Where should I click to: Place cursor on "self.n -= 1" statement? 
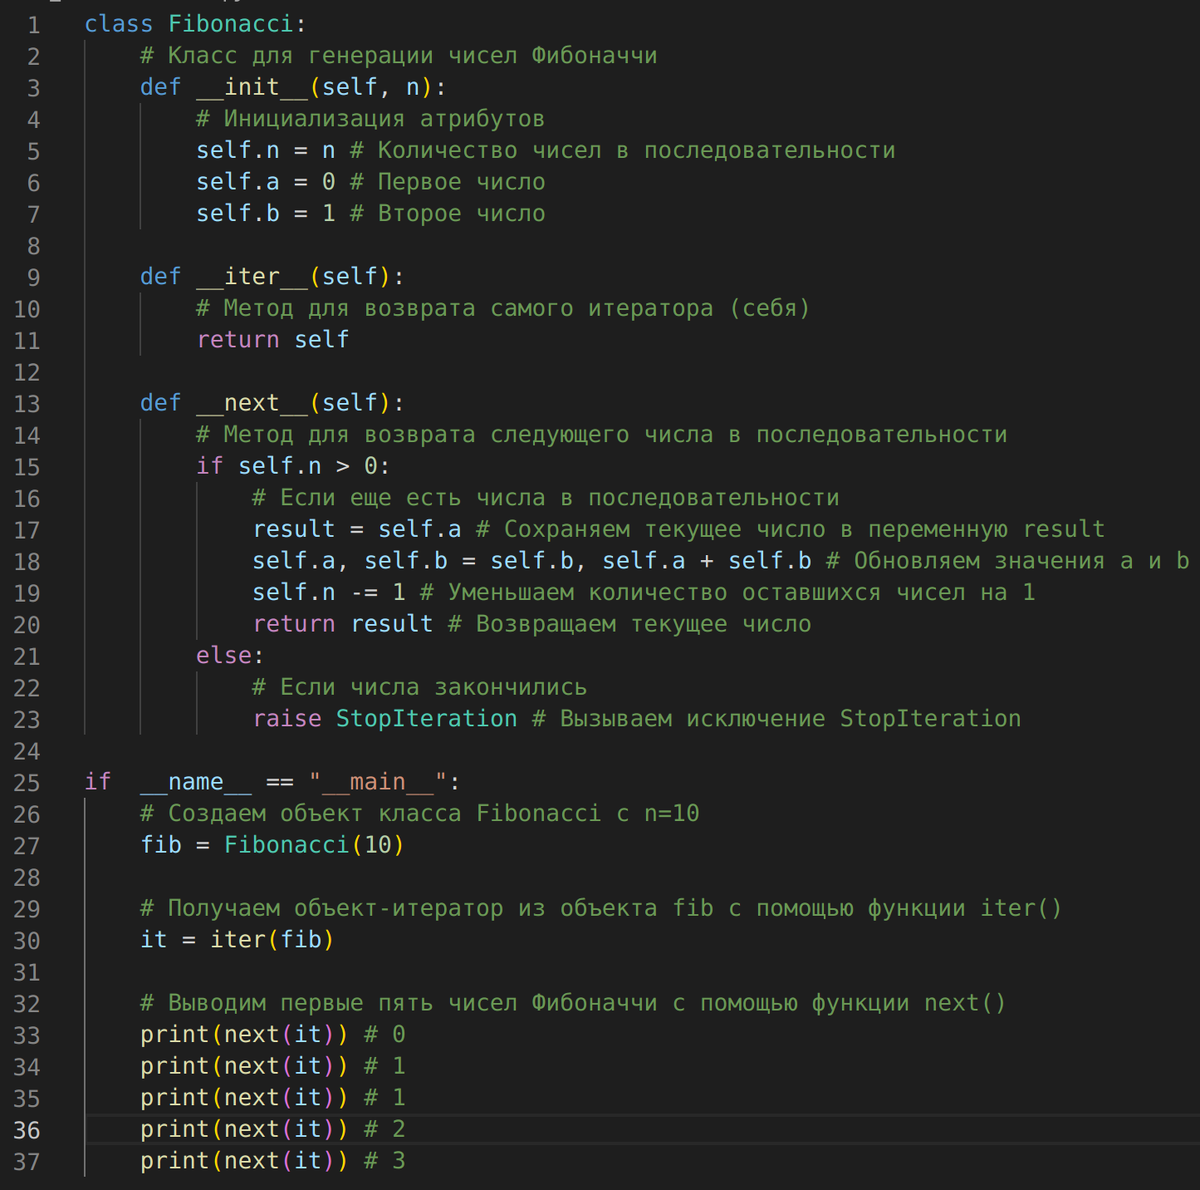(x=329, y=593)
